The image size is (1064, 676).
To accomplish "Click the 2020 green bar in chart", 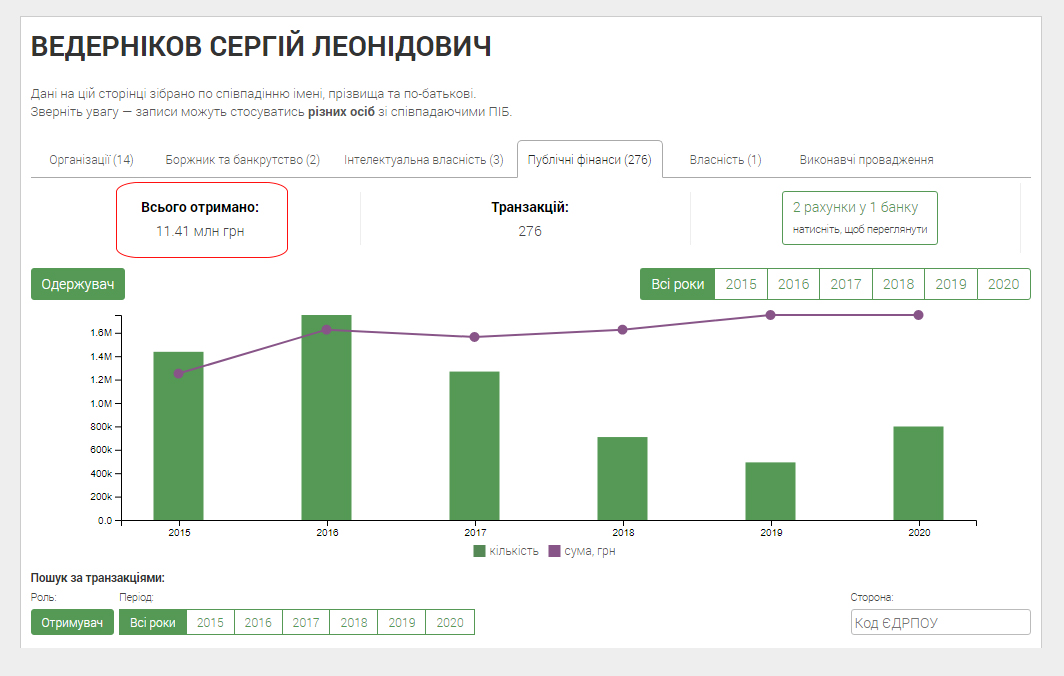I will [918, 473].
